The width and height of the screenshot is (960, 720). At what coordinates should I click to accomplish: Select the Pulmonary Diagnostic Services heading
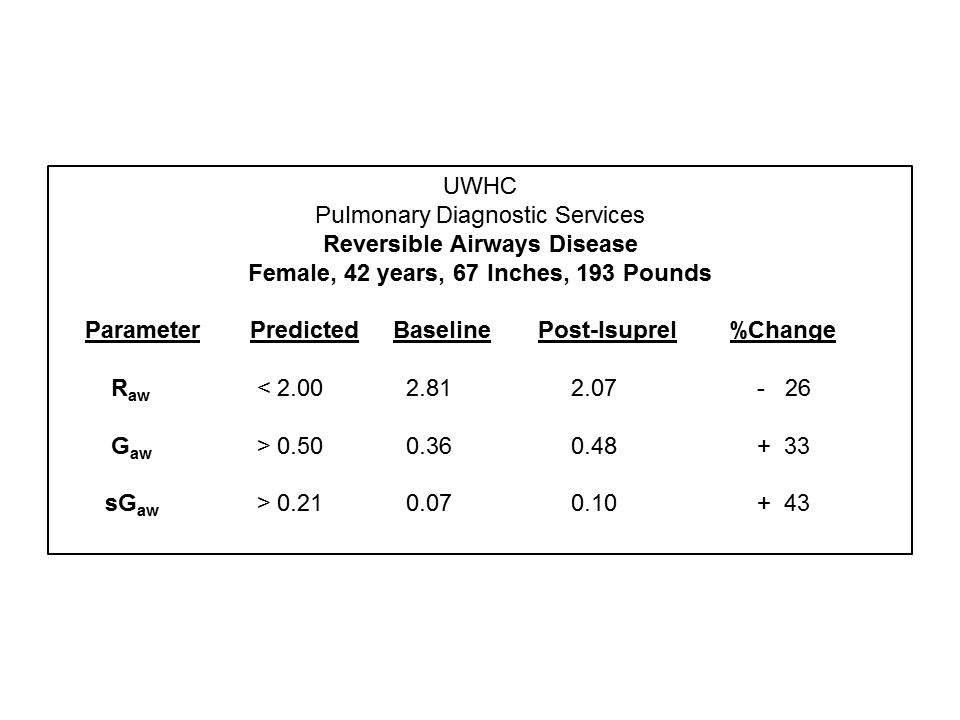479,215
